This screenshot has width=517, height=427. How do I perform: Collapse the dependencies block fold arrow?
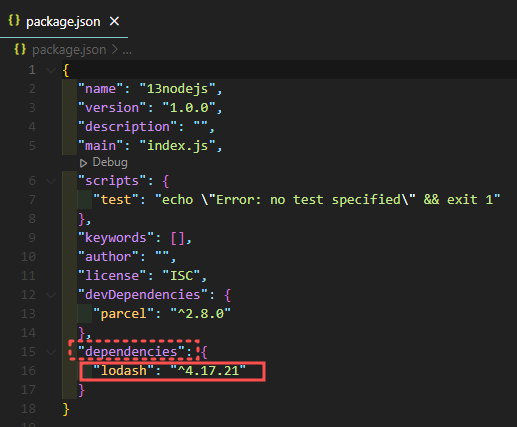[51, 352]
